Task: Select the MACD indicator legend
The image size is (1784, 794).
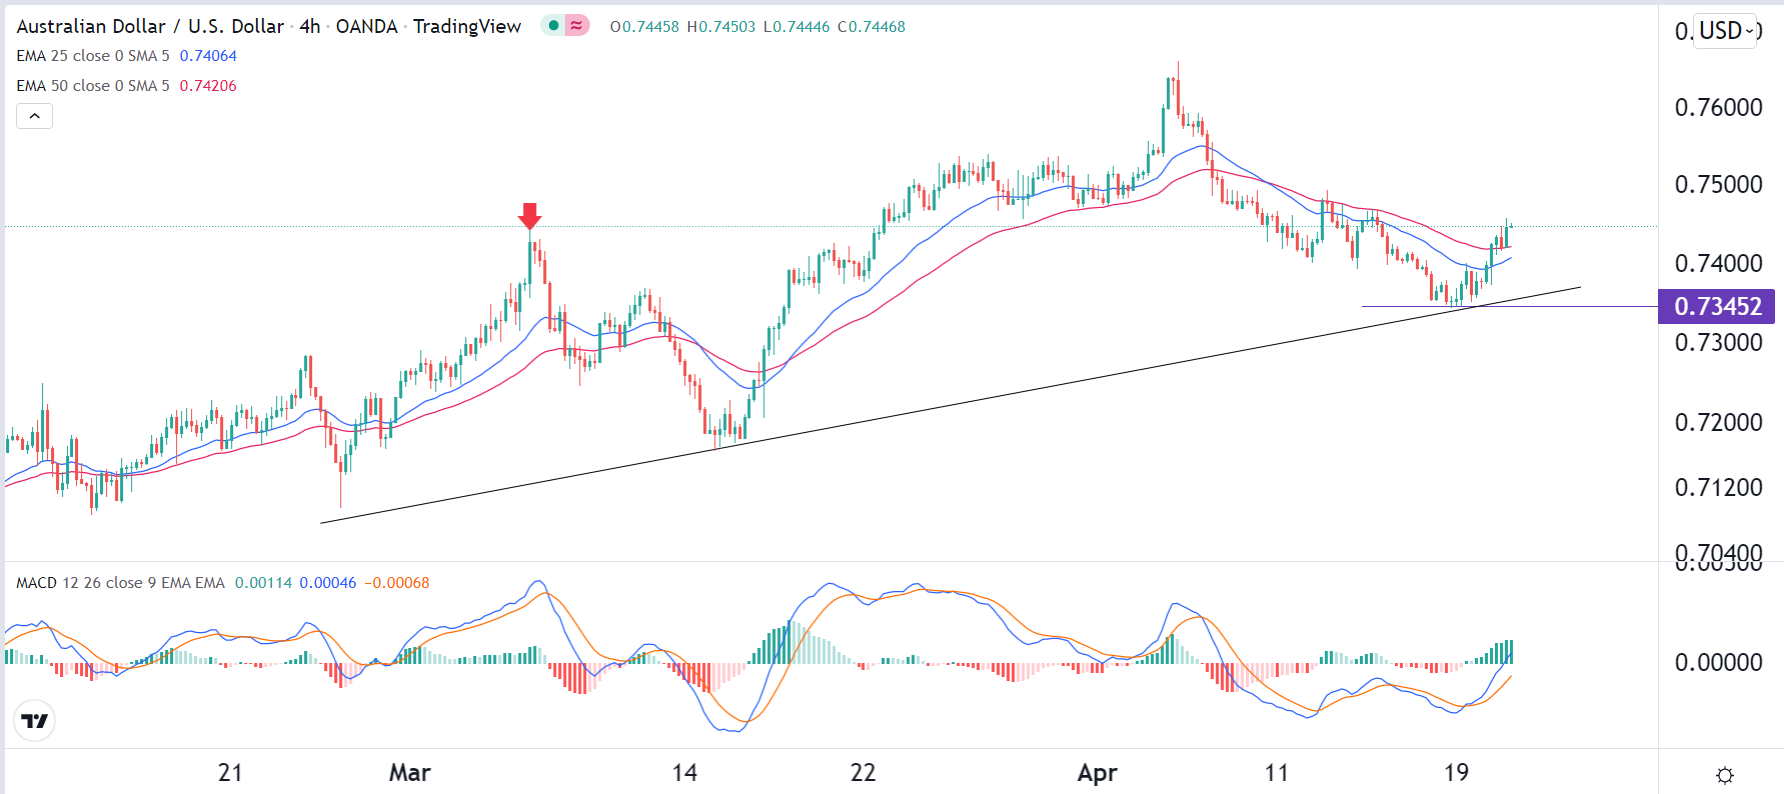Action: pos(120,583)
